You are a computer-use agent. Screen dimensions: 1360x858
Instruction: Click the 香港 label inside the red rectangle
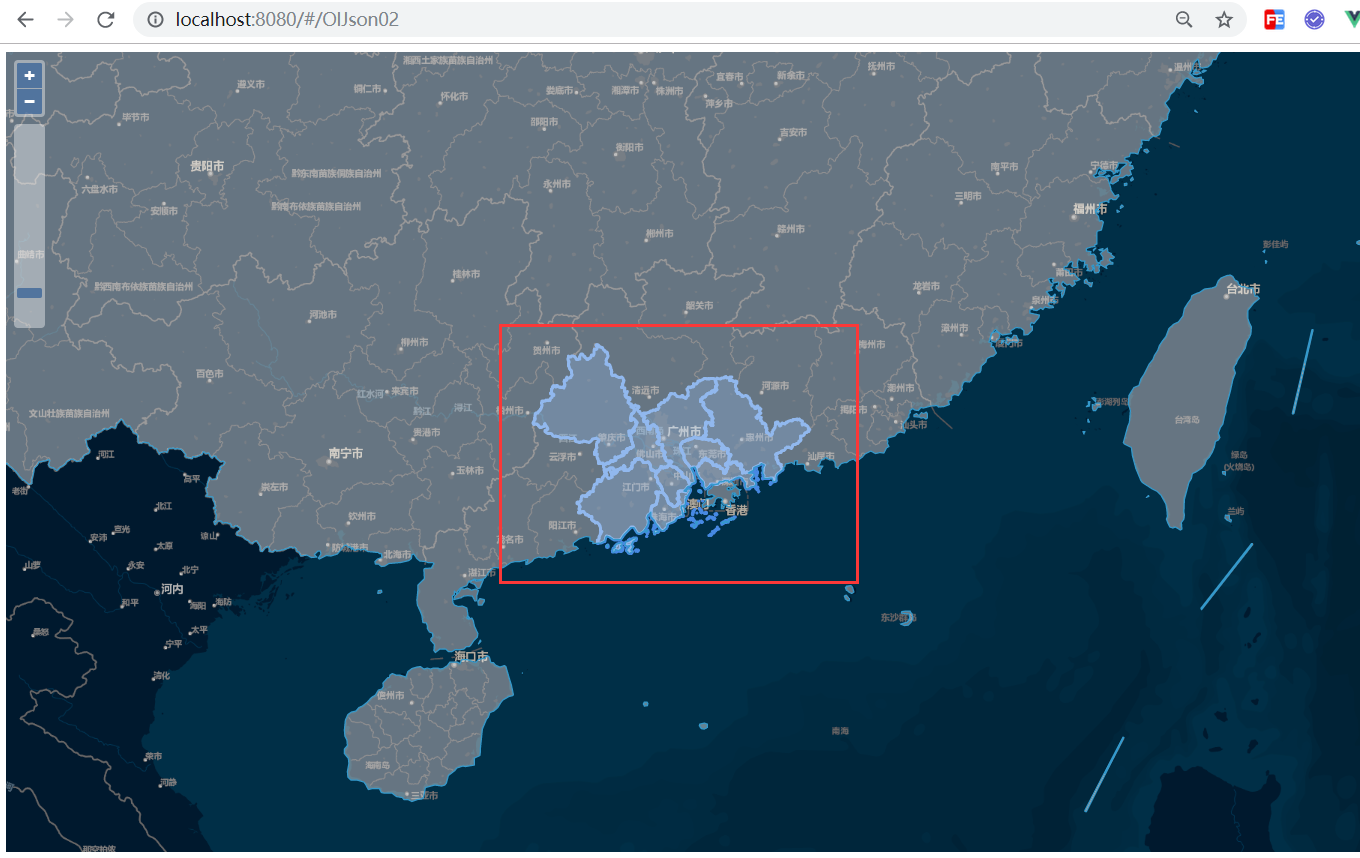[739, 510]
